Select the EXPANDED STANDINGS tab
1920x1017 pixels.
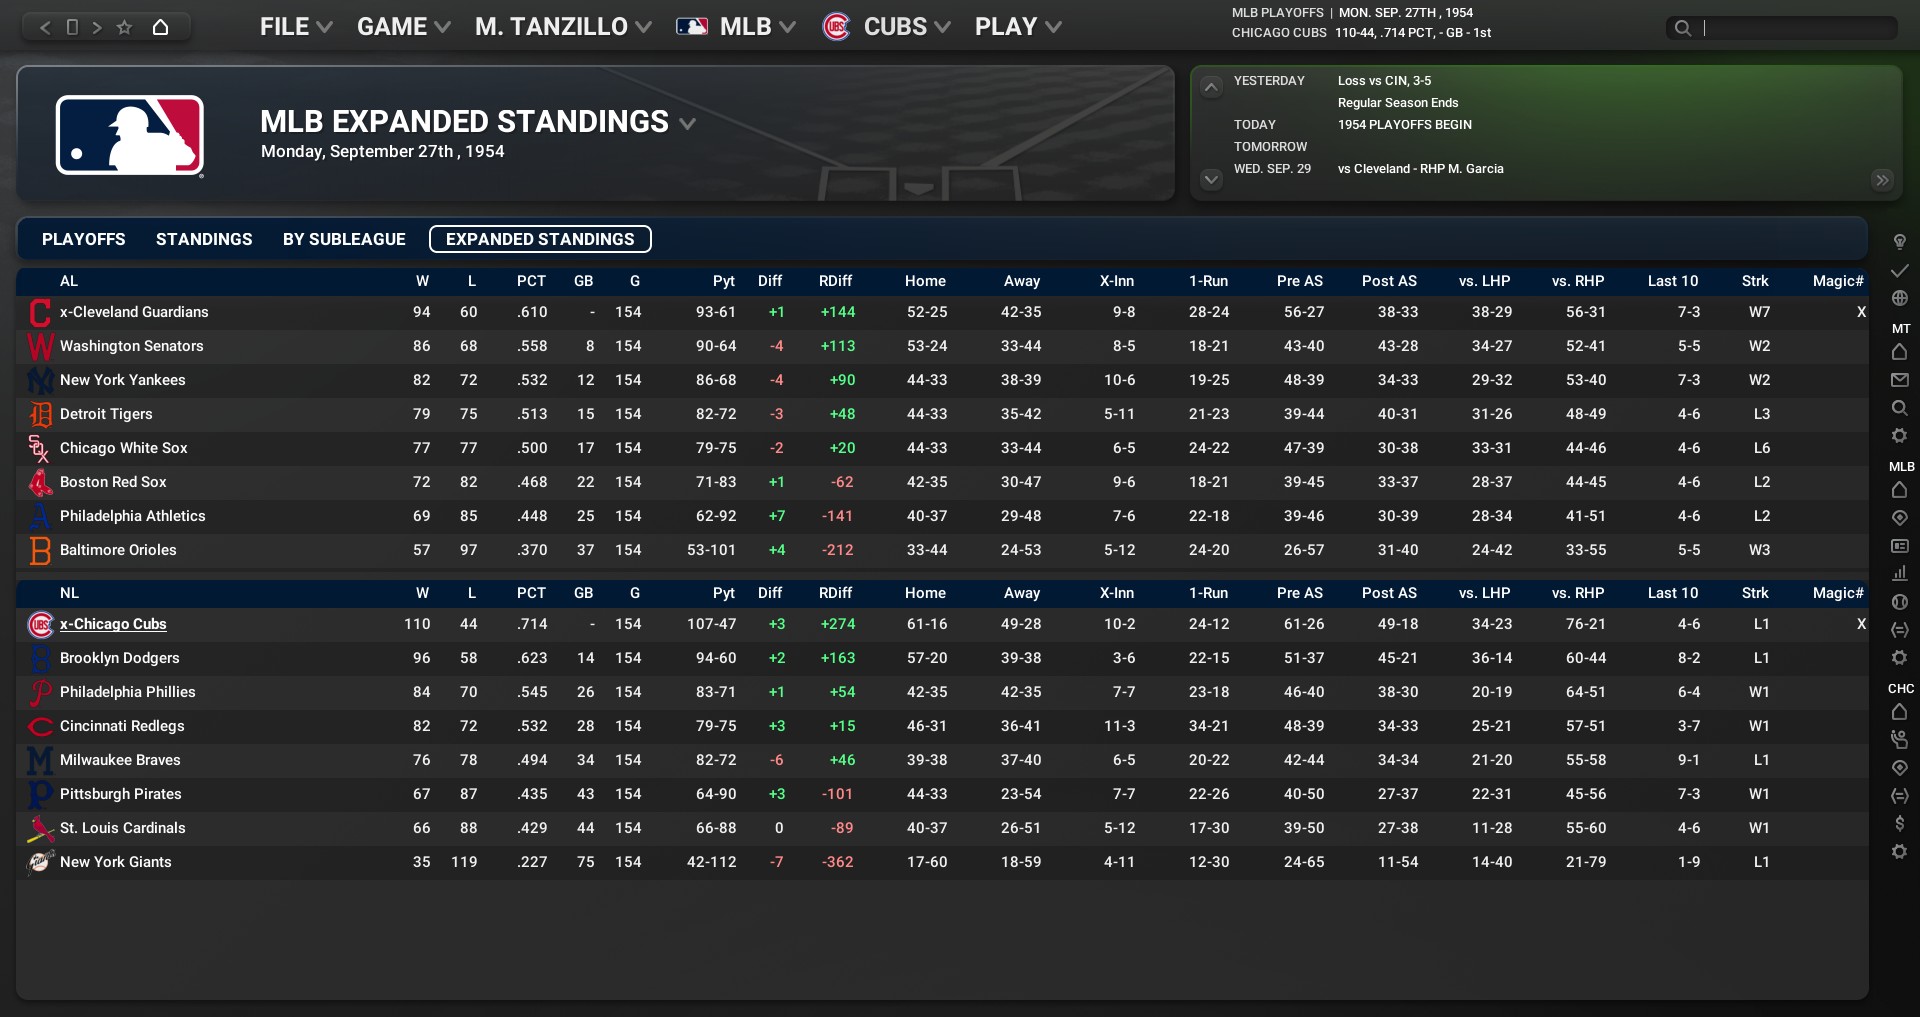[540, 239]
